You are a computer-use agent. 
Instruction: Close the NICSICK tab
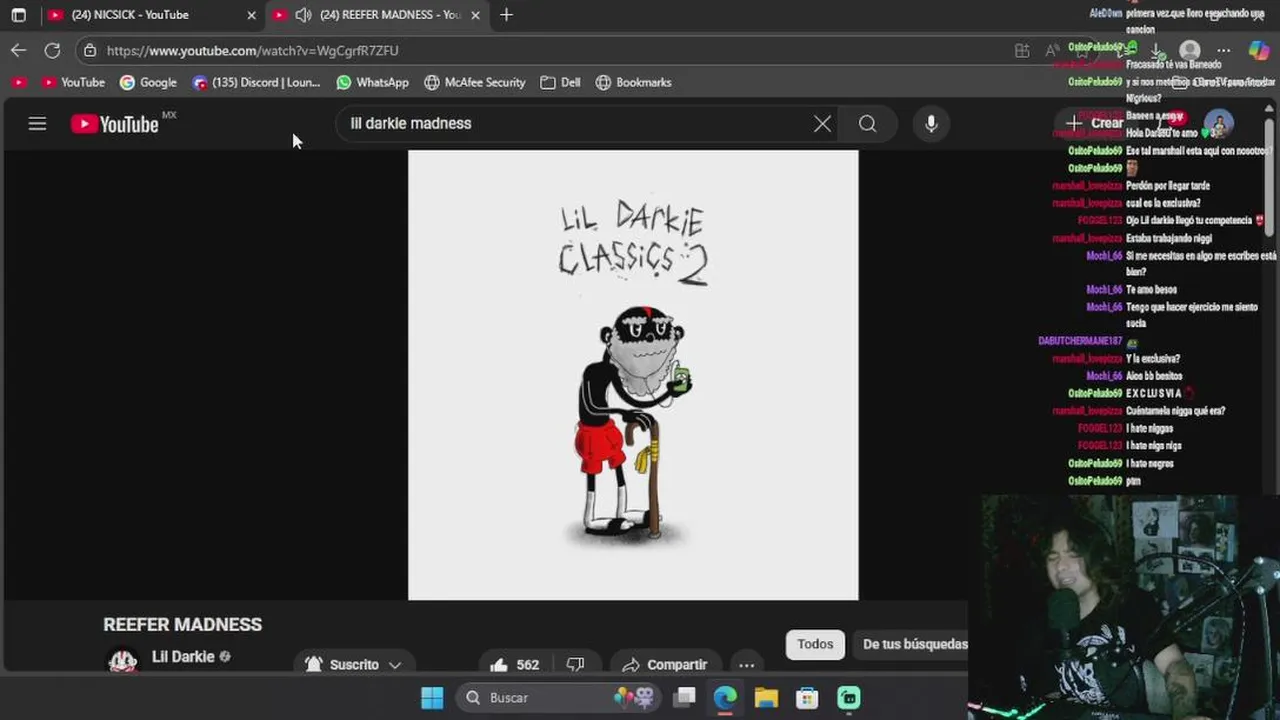(251, 15)
